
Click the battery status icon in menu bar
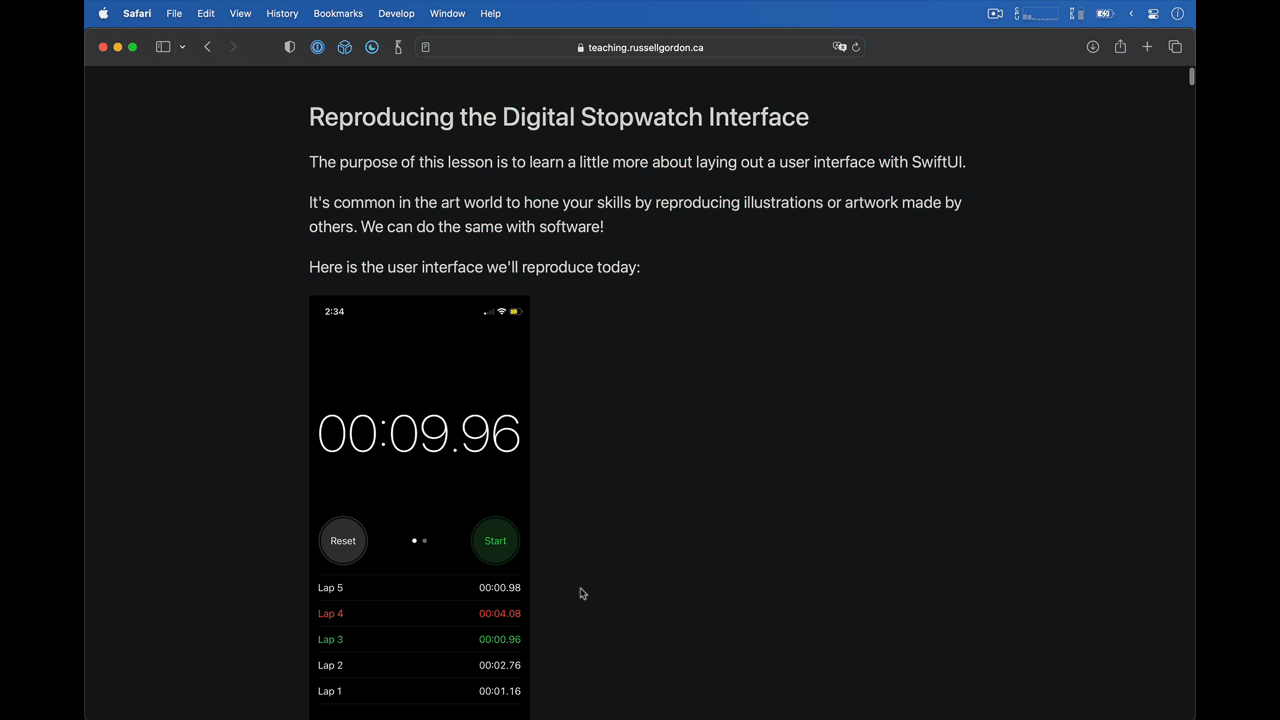click(x=1104, y=13)
